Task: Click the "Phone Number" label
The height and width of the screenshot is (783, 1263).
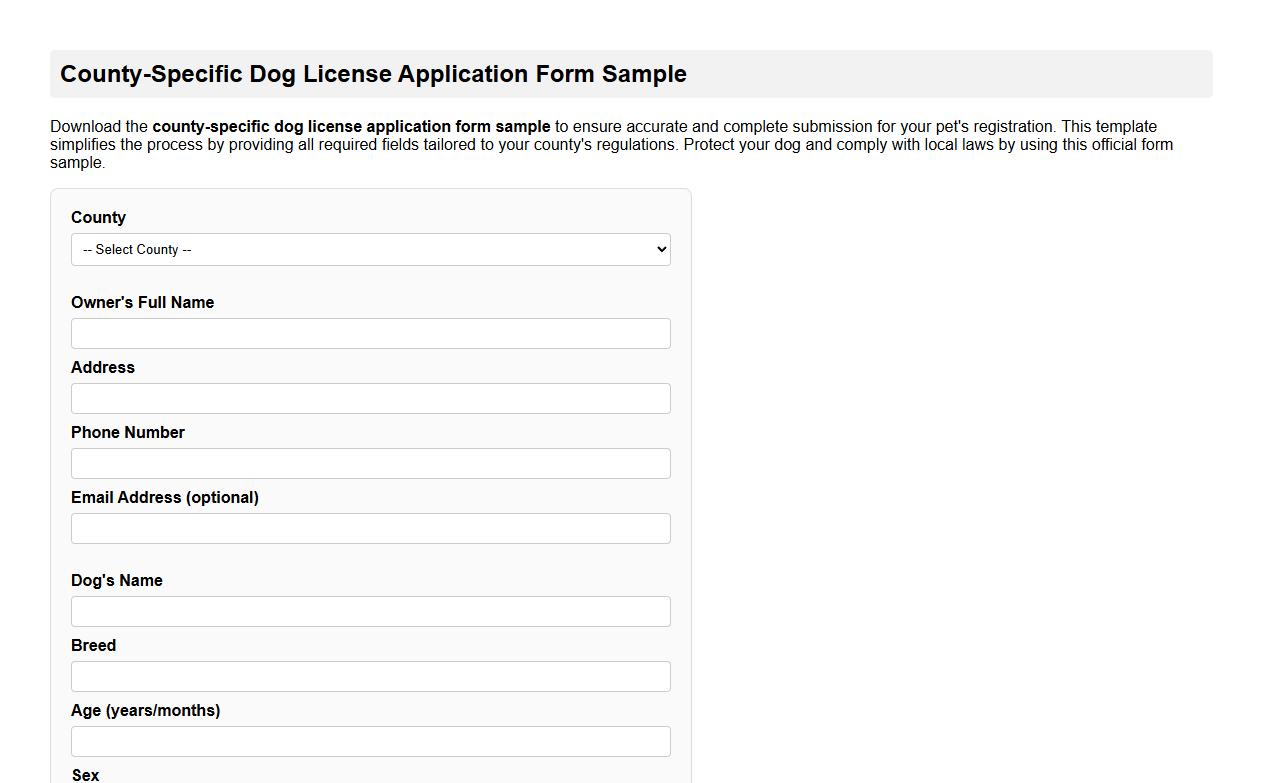Action: pyautogui.click(x=127, y=432)
